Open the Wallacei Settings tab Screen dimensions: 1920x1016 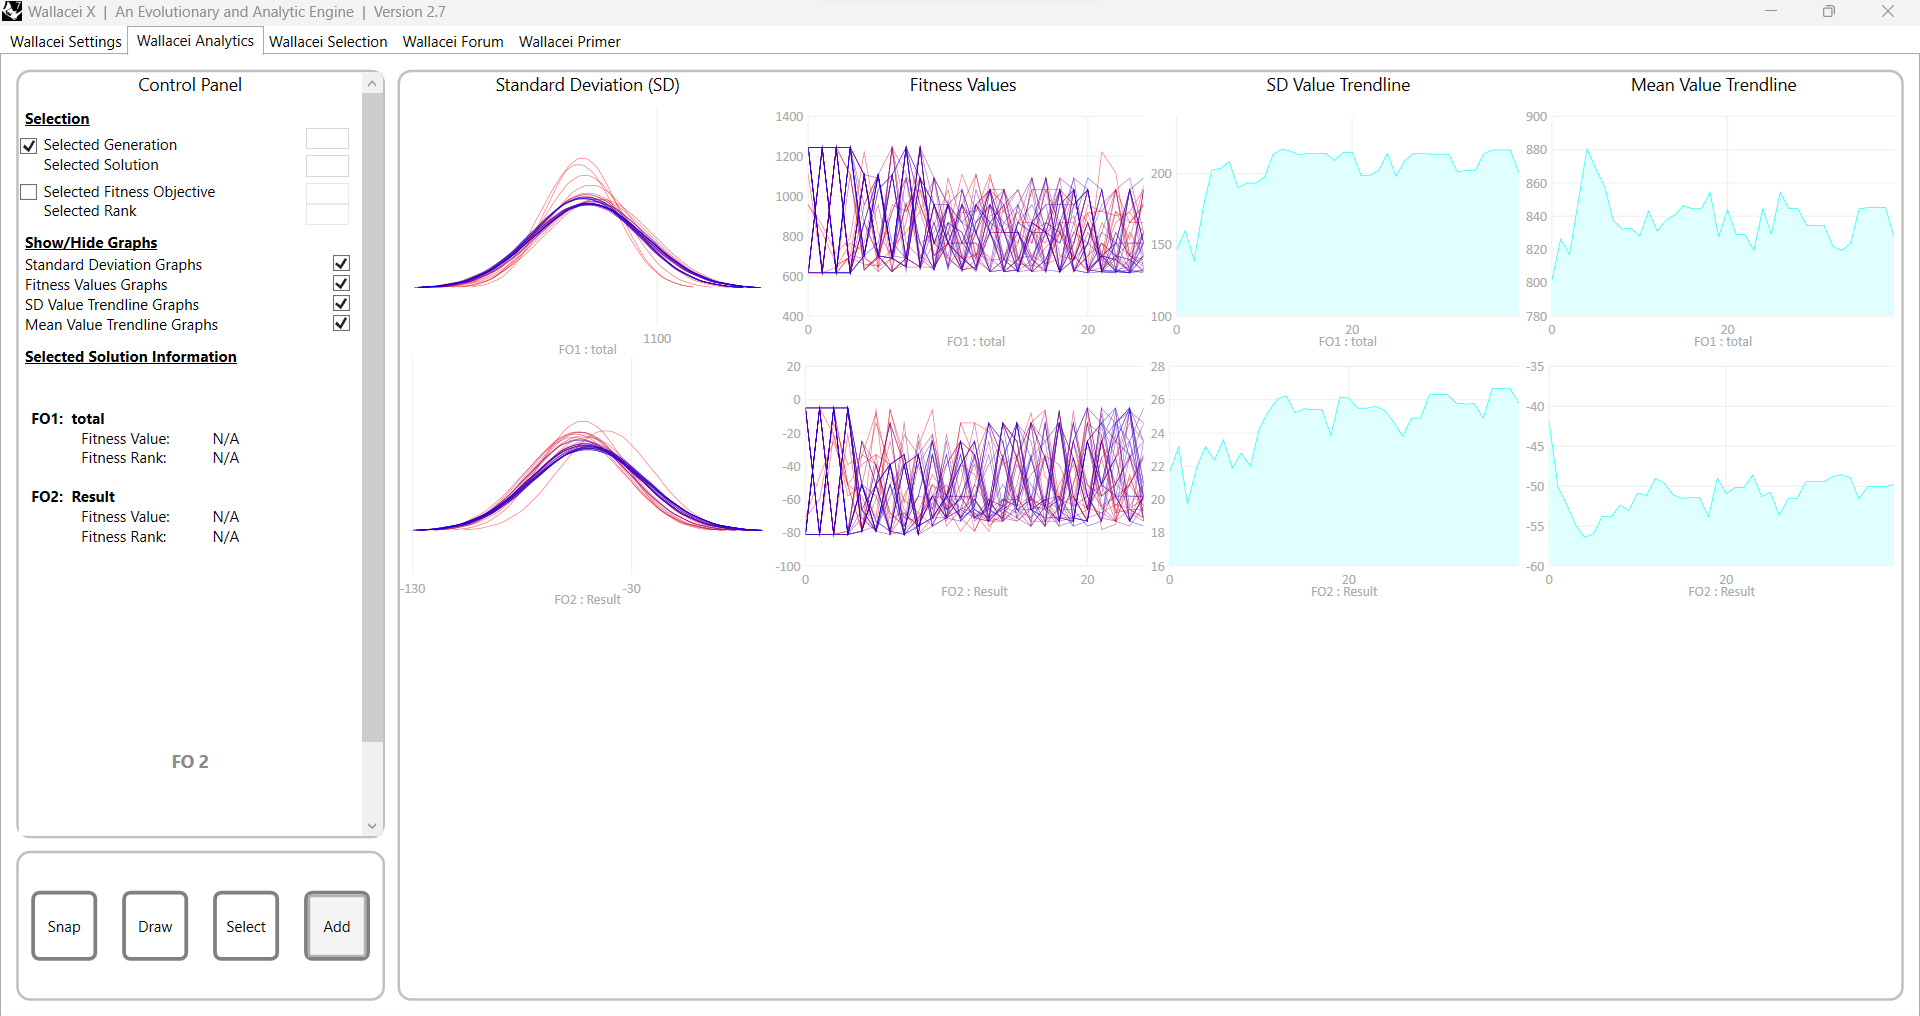[x=65, y=42]
